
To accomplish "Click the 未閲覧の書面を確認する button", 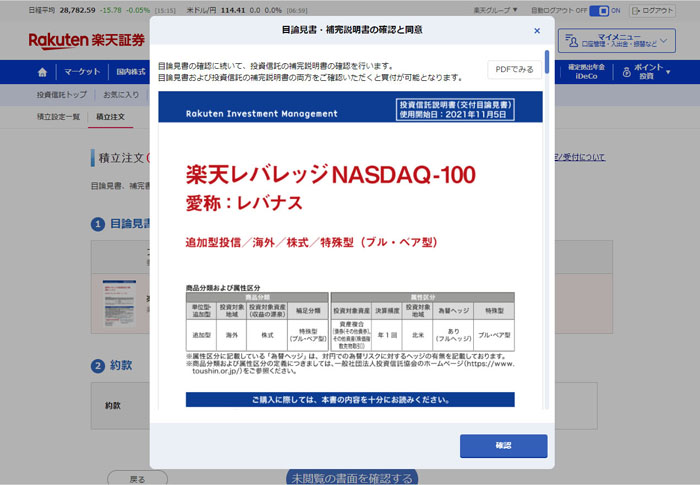I will [350, 475].
